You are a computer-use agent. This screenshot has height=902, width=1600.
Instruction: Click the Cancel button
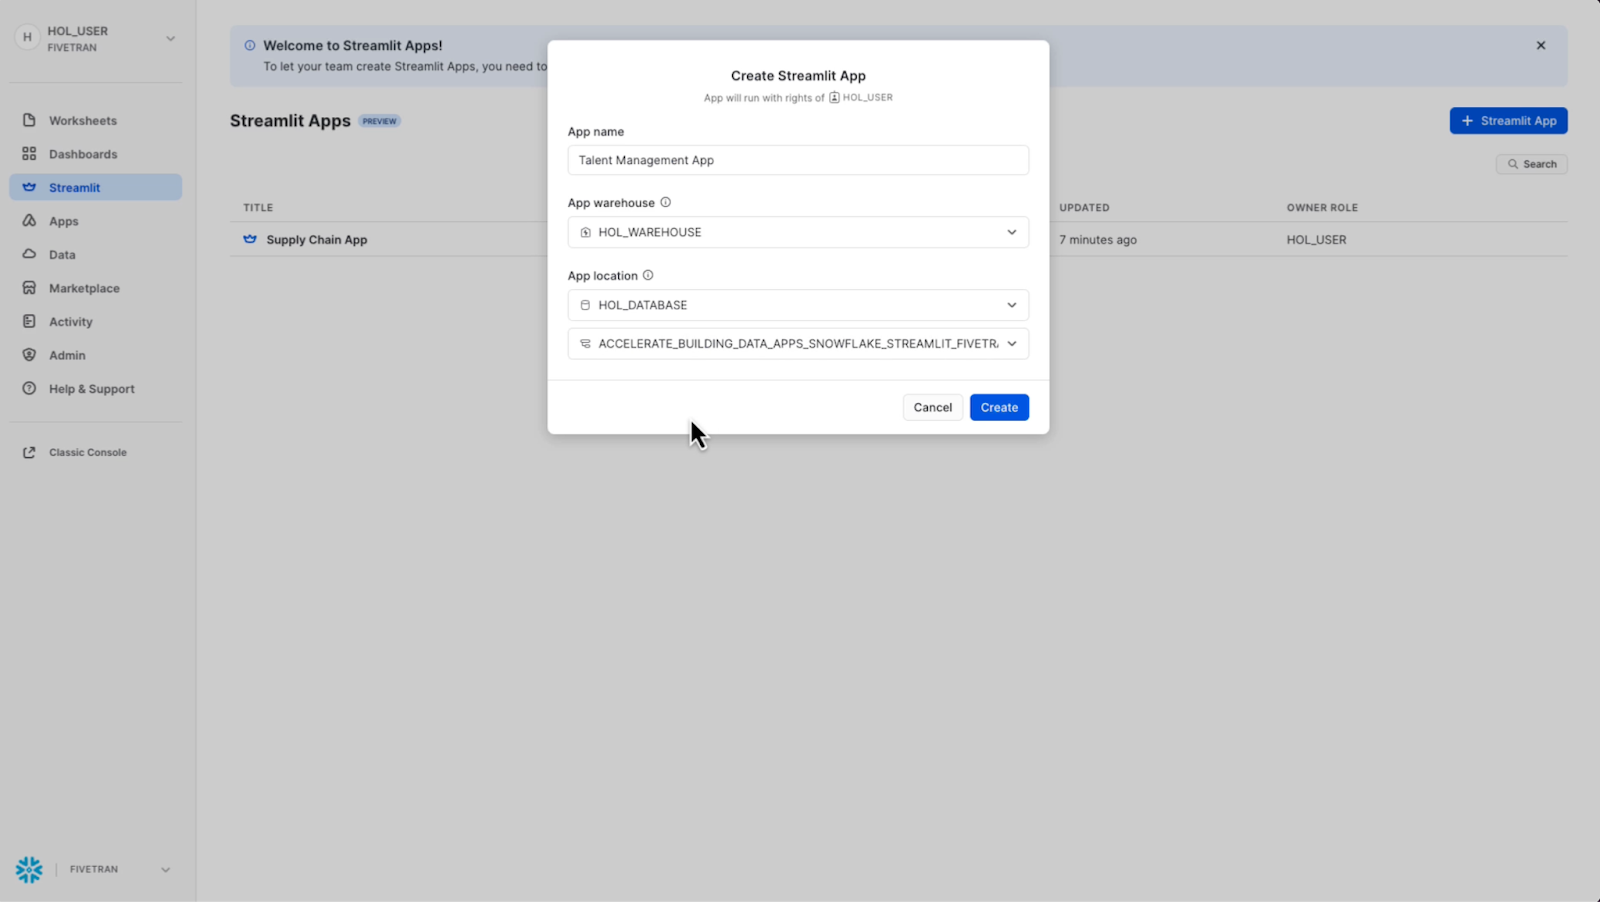pos(933,407)
